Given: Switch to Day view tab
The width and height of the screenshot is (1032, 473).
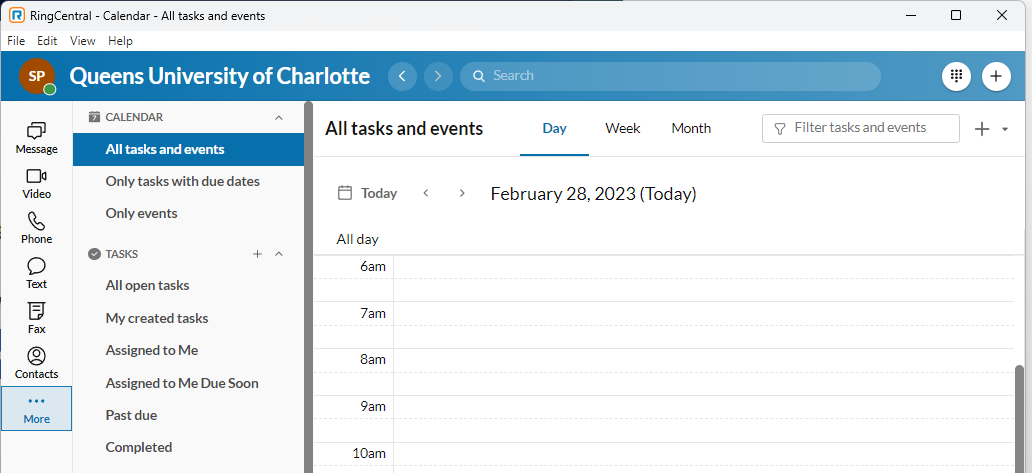Looking at the screenshot, I should [x=554, y=129].
